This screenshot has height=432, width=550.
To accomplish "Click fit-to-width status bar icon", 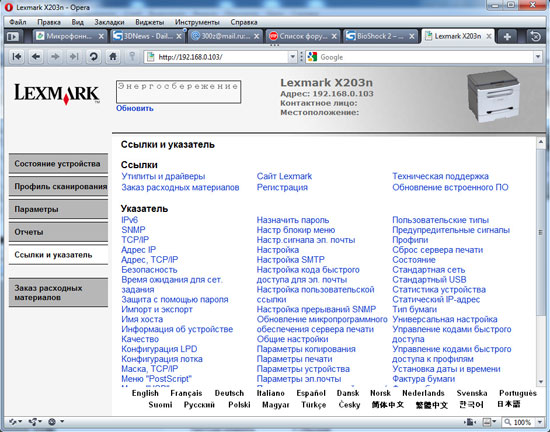I will [470, 422].
